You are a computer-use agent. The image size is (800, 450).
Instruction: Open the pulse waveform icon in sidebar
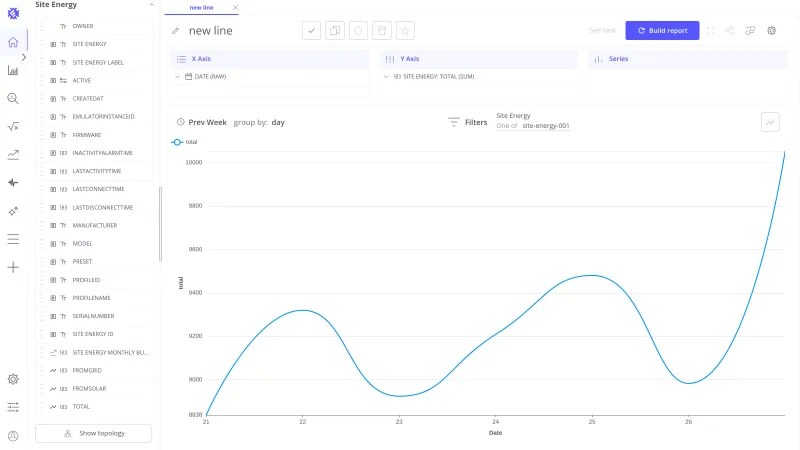tap(13, 183)
